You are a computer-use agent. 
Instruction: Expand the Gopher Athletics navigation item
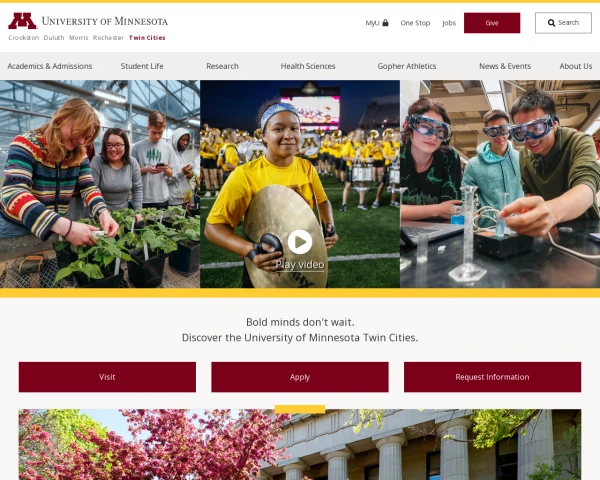(407, 66)
